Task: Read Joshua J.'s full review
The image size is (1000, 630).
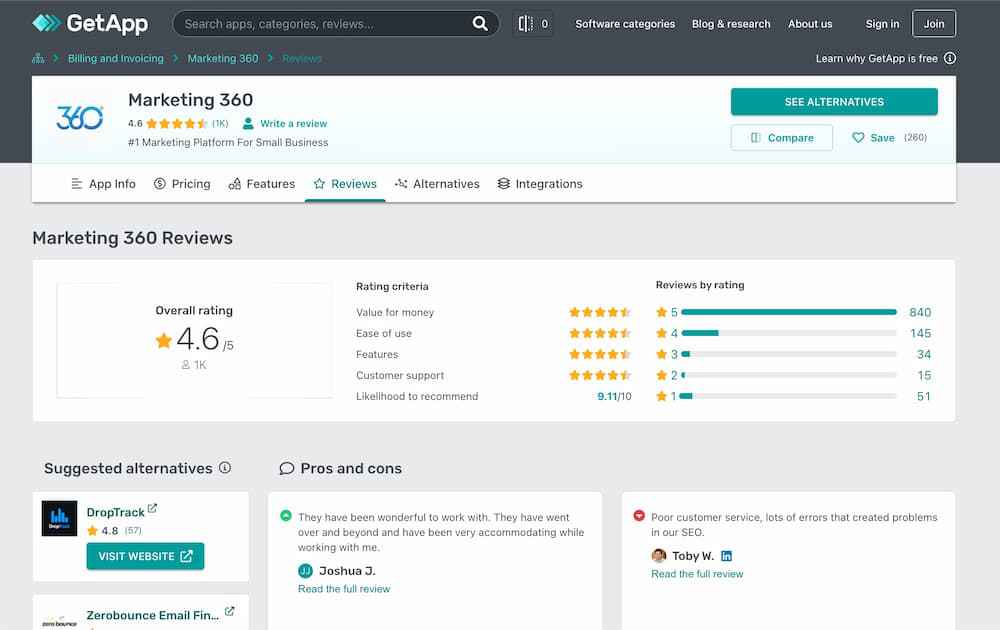Action: 344,589
